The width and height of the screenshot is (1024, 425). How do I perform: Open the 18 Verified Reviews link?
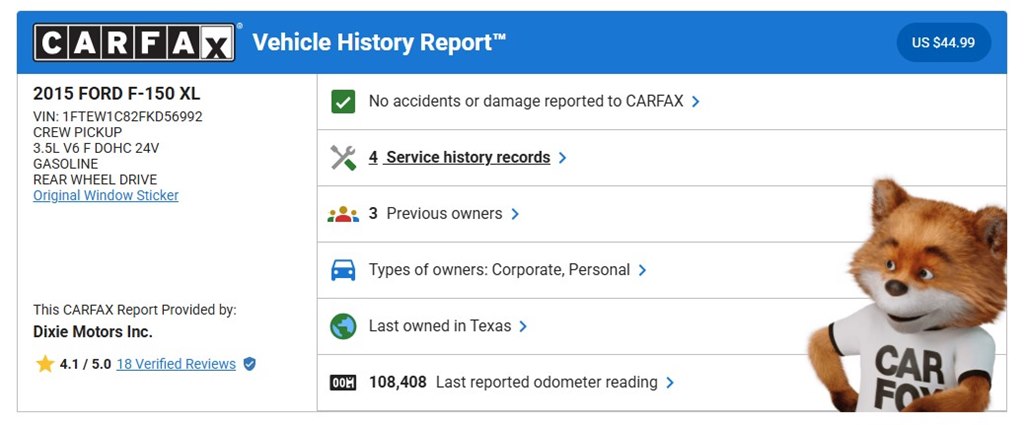pyautogui.click(x=176, y=364)
